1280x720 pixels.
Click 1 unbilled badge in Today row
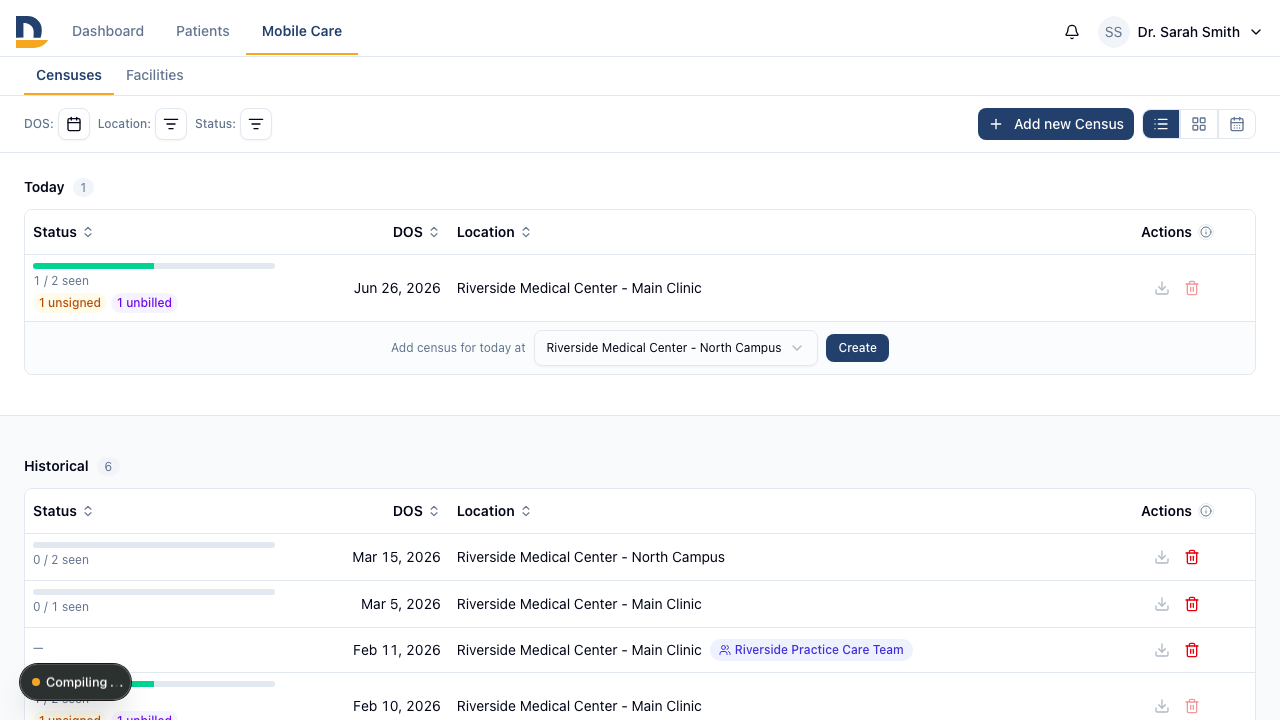pos(144,303)
